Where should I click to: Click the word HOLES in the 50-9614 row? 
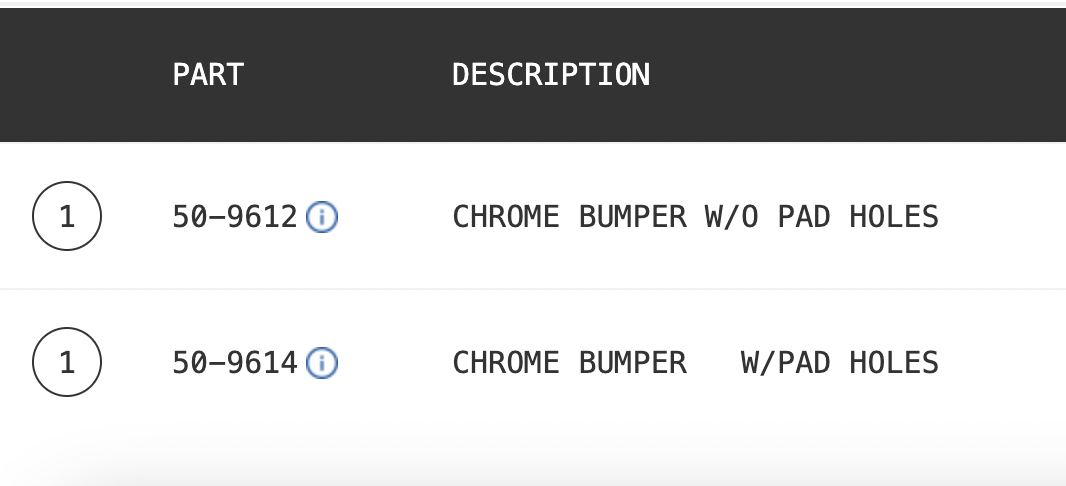pyautogui.click(x=894, y=363)
